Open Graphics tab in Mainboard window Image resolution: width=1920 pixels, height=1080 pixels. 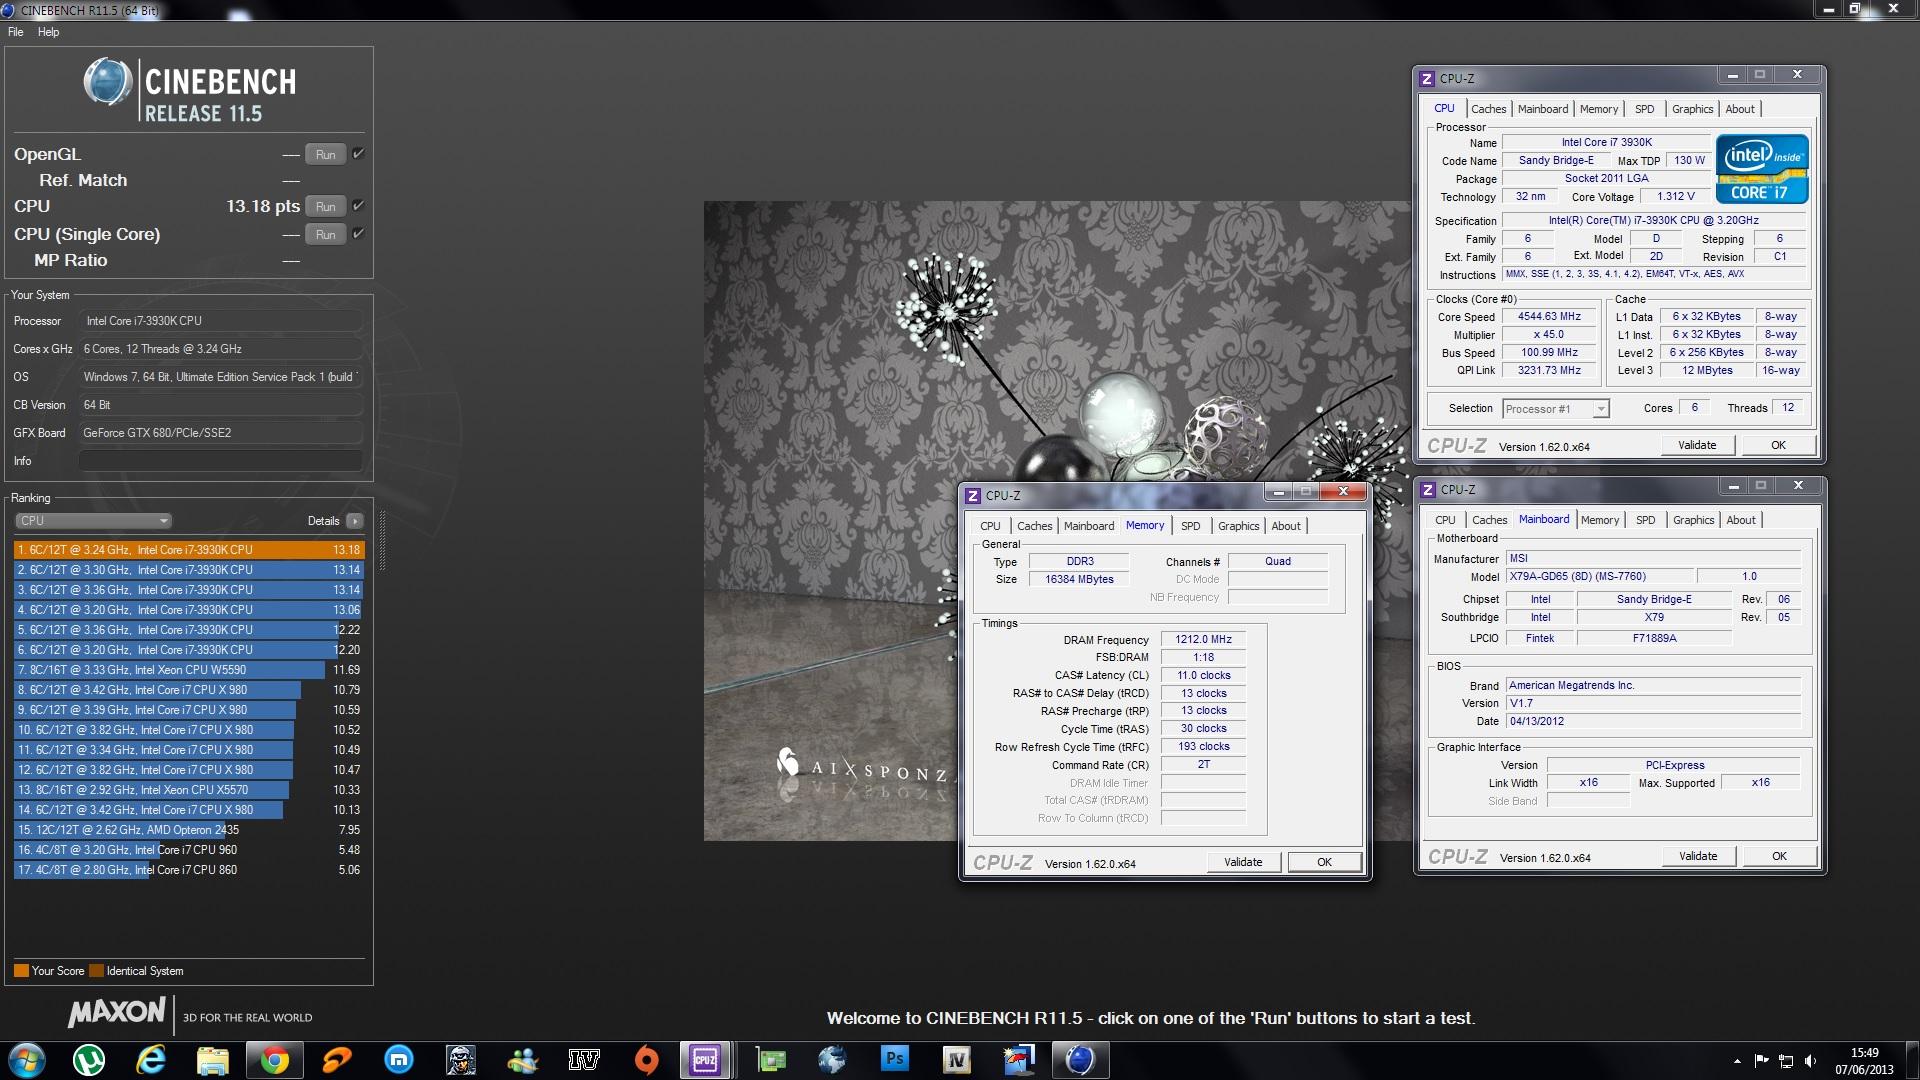[1693, 520]
